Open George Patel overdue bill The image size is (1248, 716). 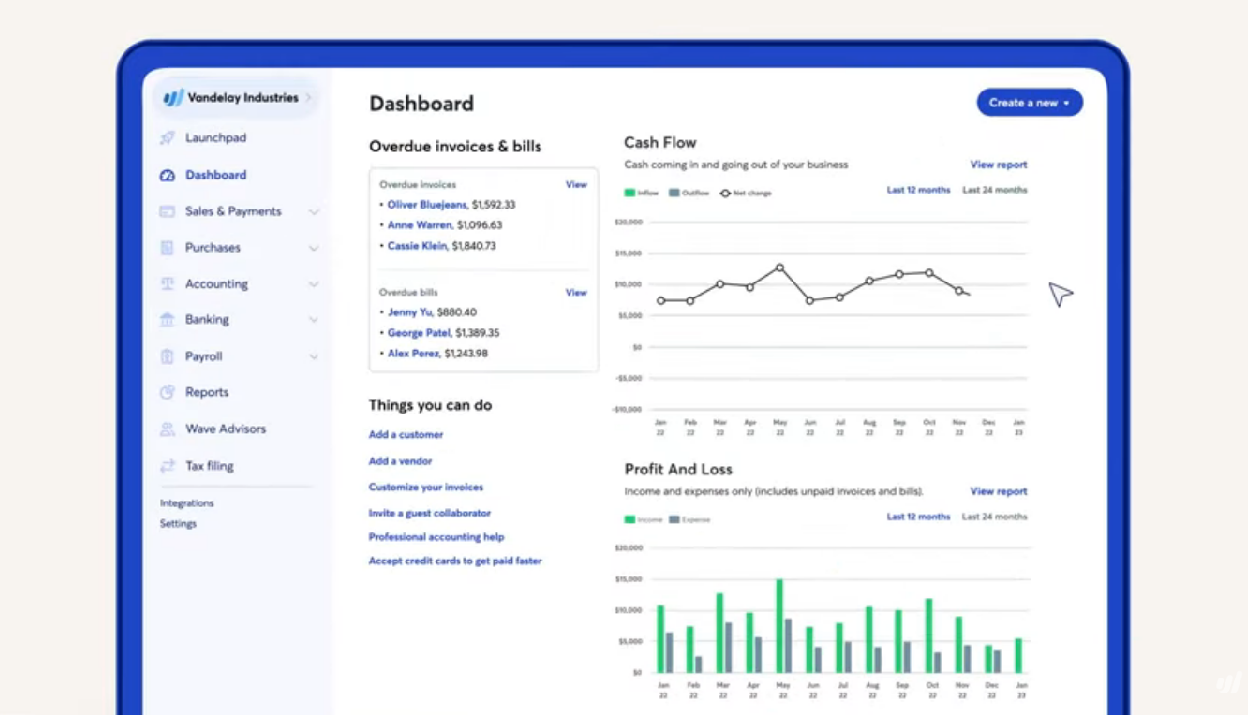point(419,333)
